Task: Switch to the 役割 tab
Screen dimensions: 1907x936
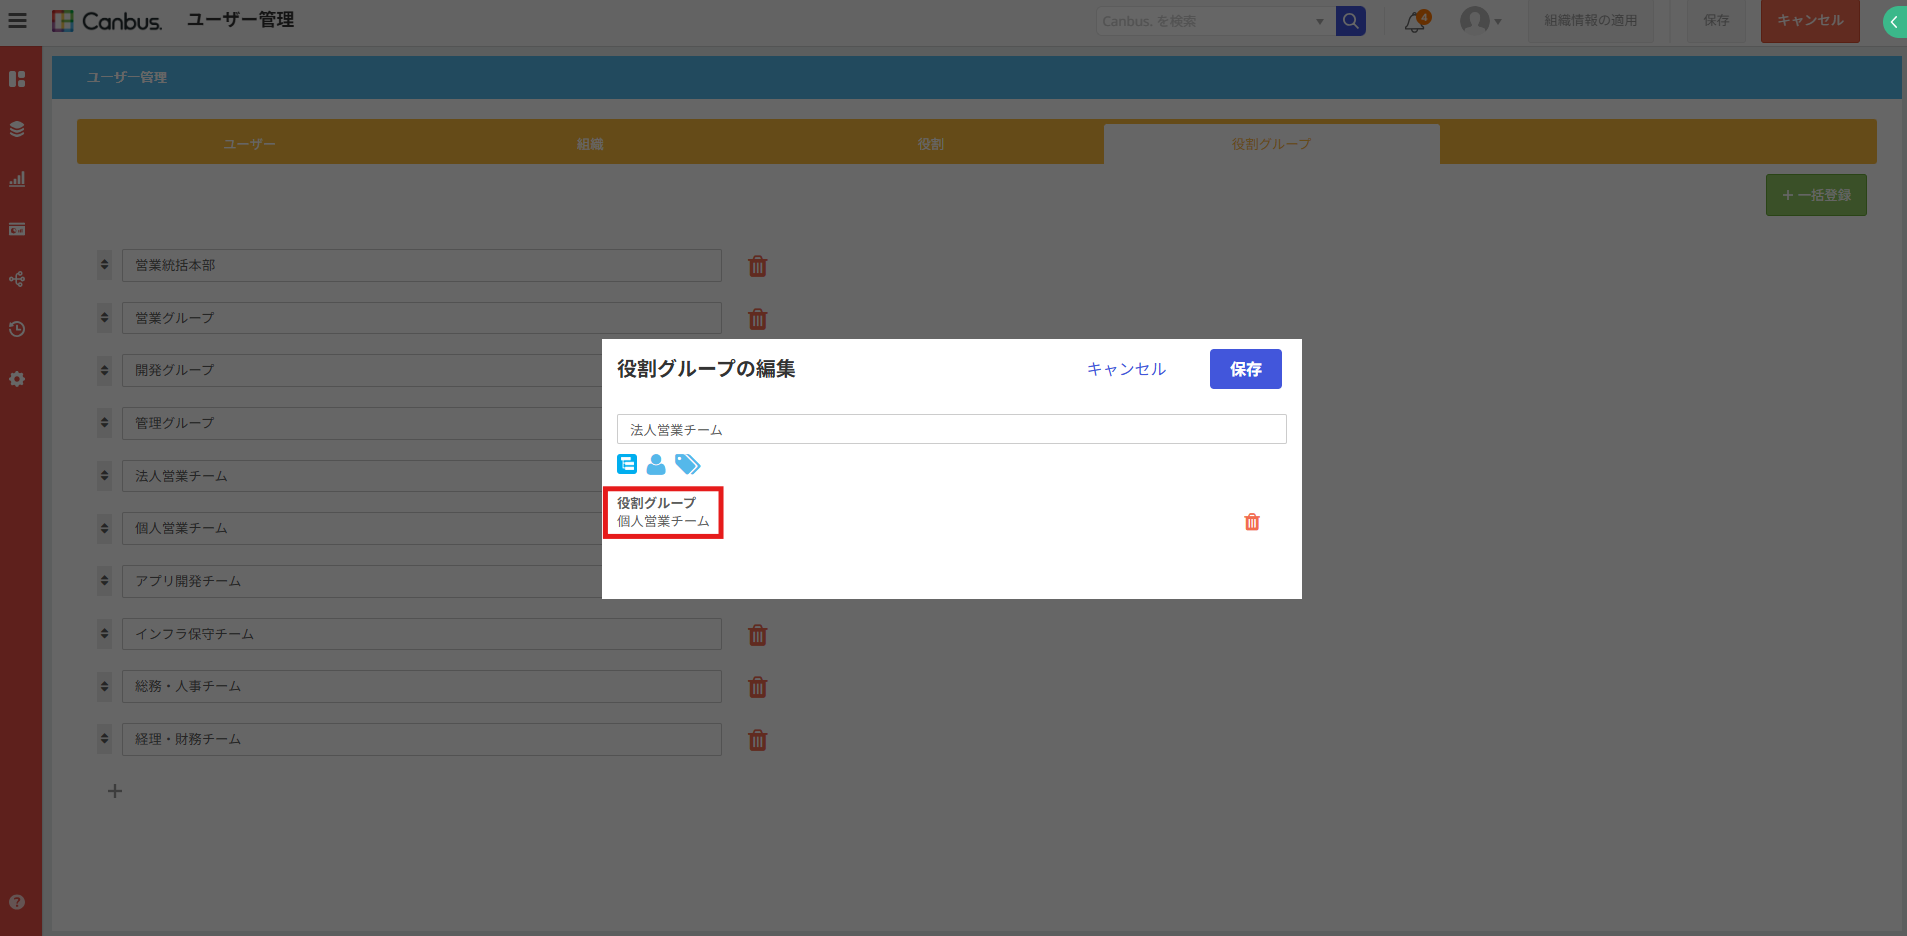Action: (x=931, y=144)
